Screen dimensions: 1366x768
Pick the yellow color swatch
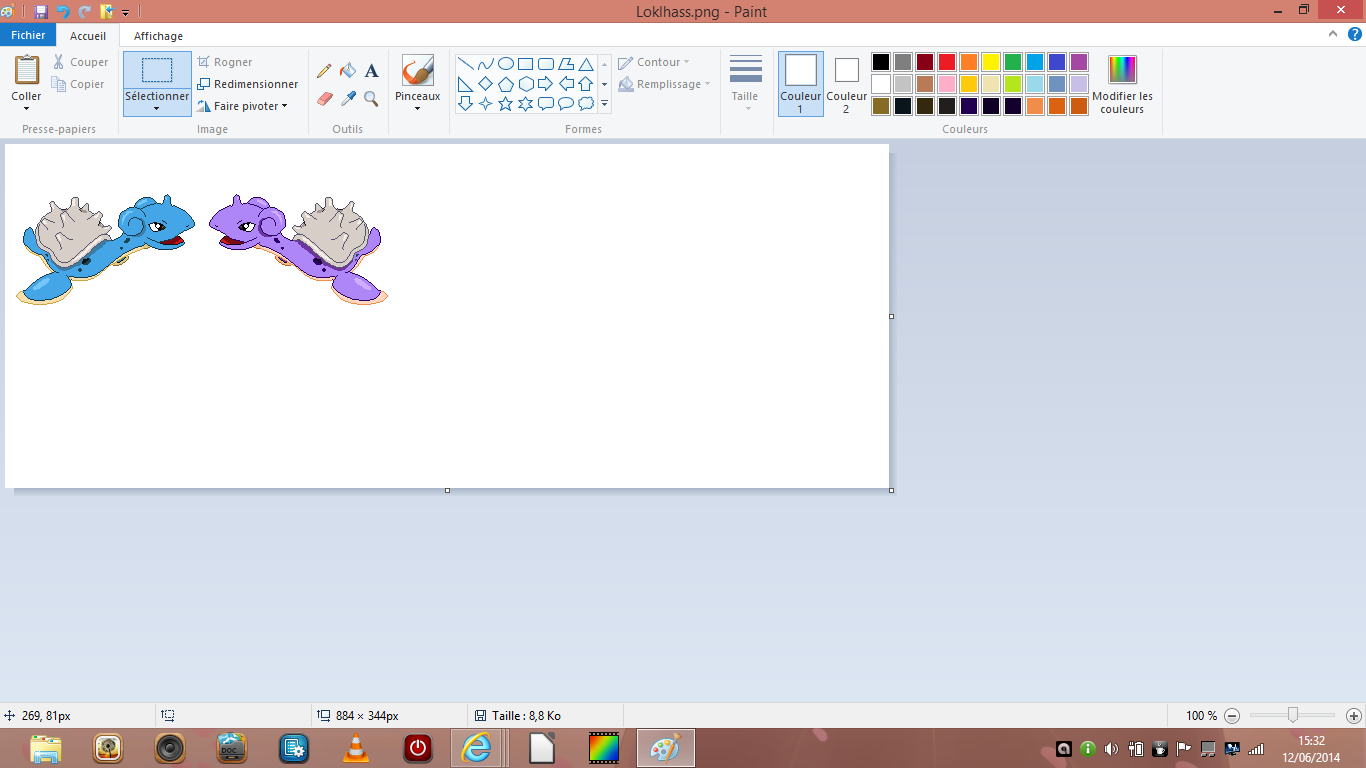tap(991, 62)
